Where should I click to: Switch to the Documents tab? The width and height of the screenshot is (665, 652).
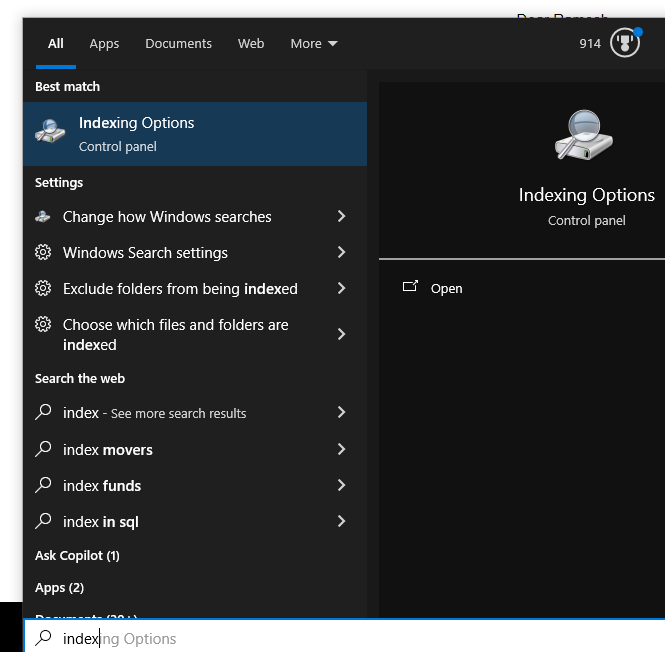pos(178,43)
